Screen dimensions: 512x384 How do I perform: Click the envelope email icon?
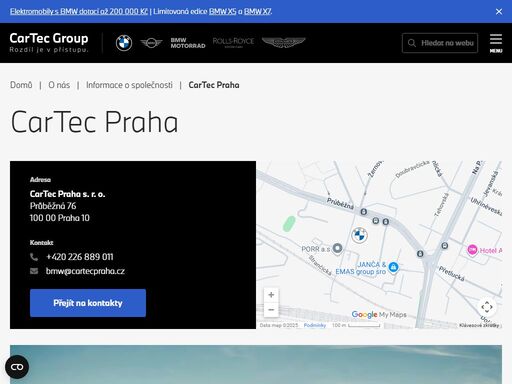click(34, 271)
